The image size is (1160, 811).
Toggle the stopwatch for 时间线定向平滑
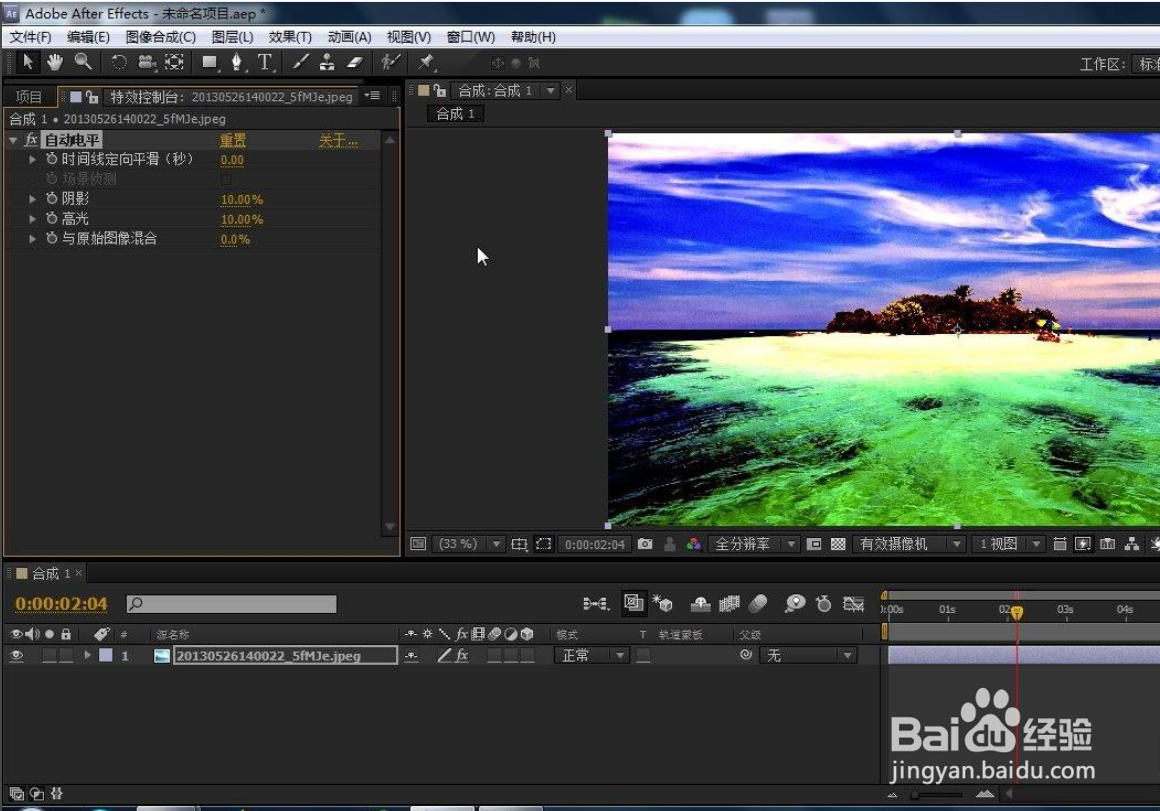(52, 158)
